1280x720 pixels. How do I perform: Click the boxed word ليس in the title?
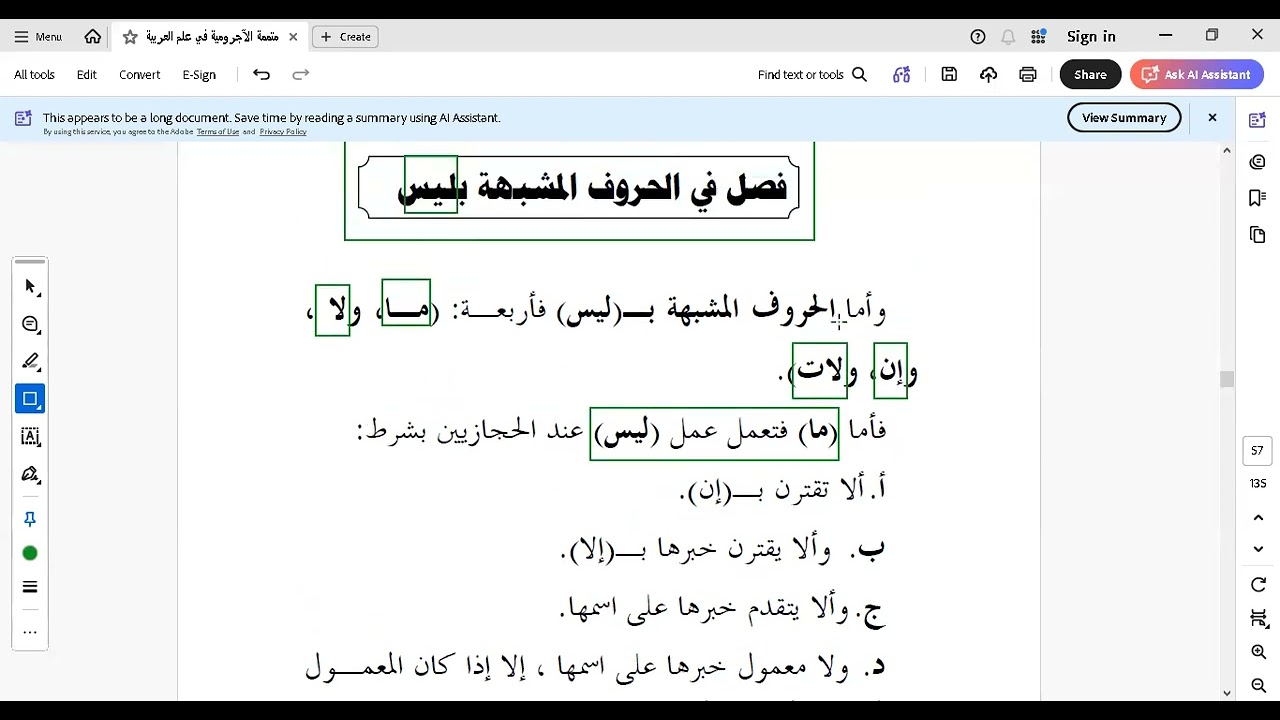(431, 185)
